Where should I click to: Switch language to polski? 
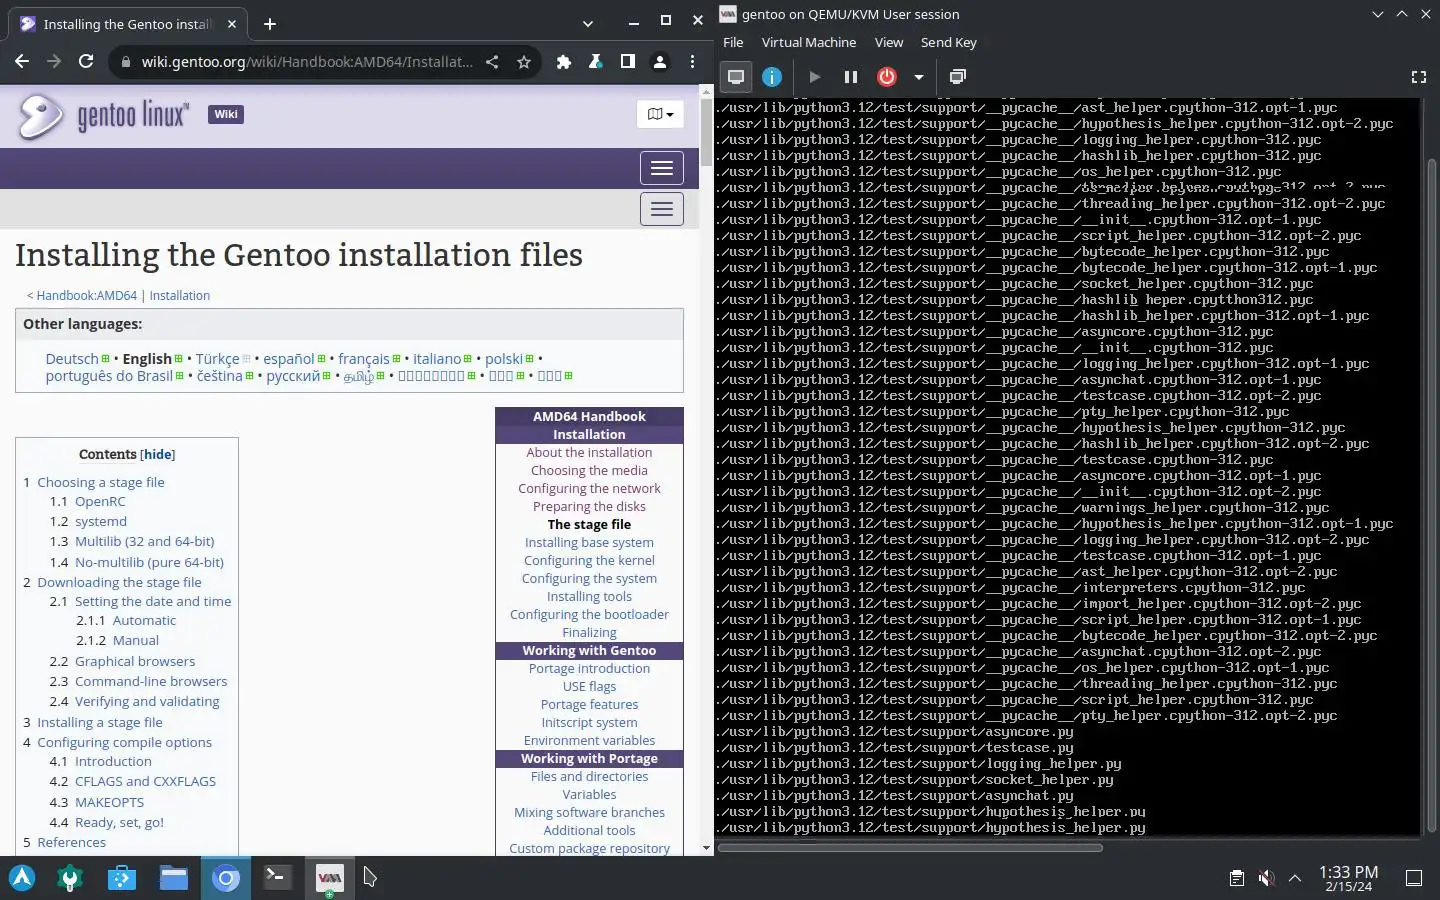[x=504, y=359]
